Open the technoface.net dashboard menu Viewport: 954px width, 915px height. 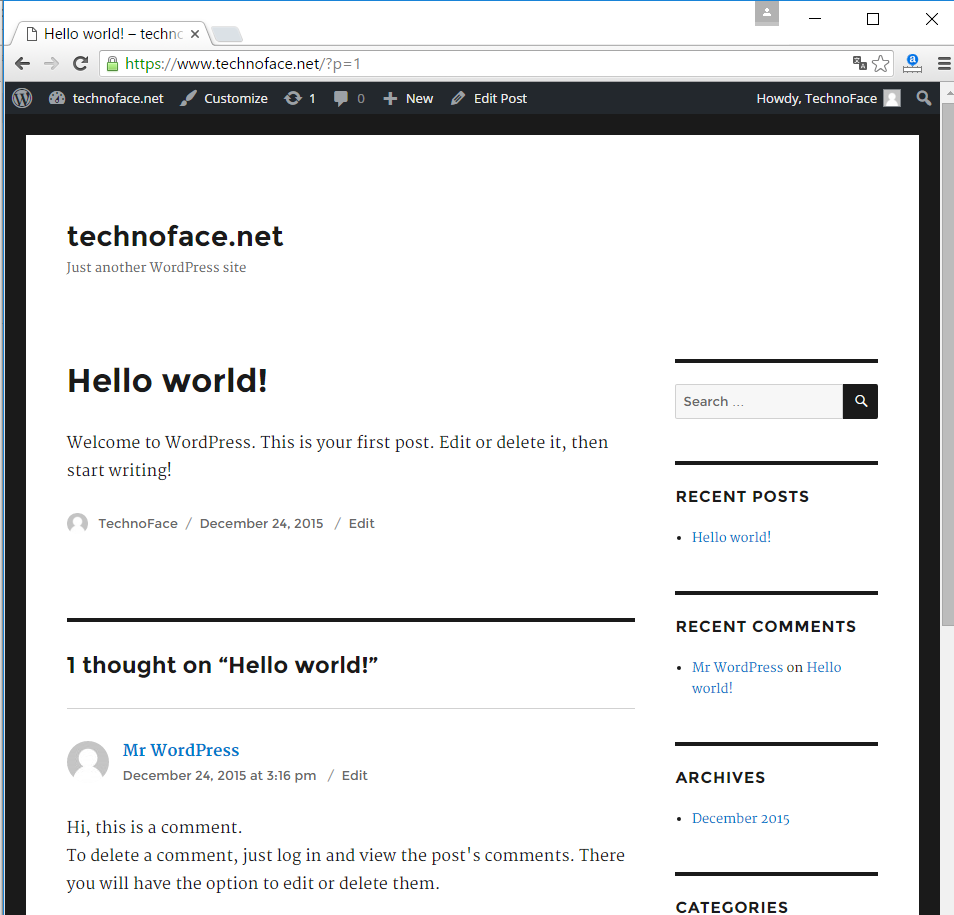tap(107, 98)
